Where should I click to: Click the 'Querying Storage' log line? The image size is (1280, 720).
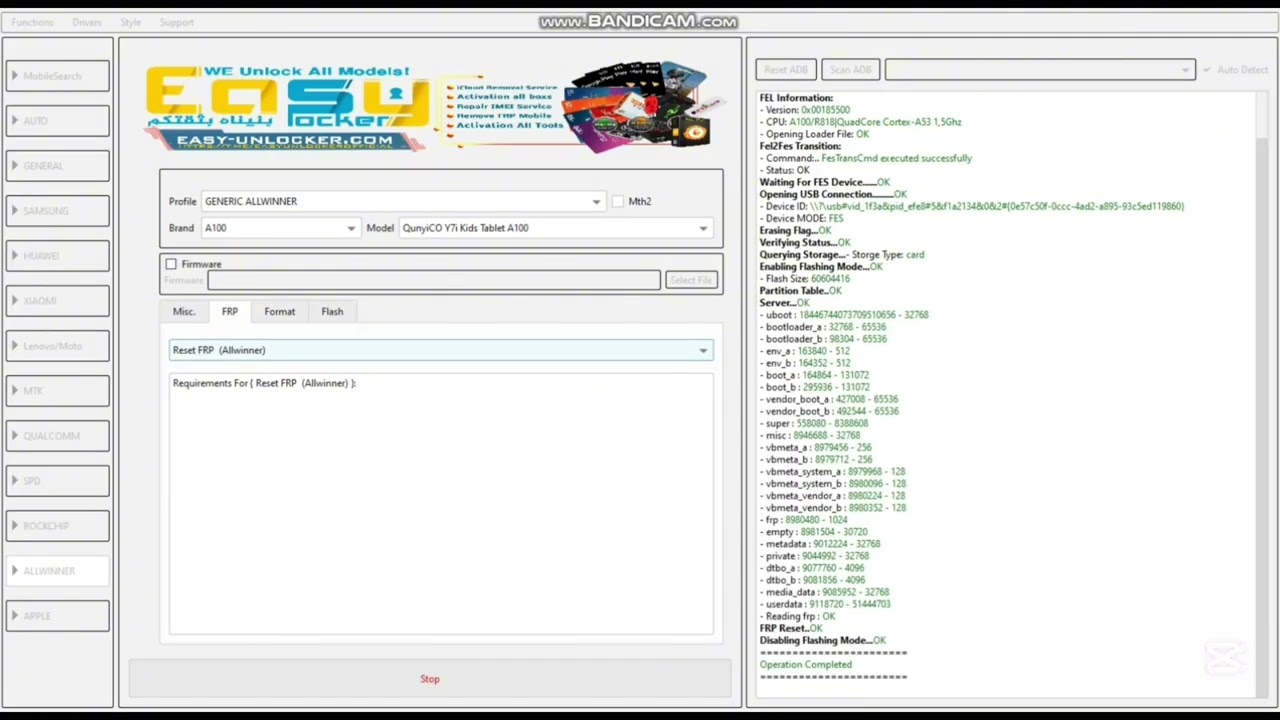click(x=842, y=254)
